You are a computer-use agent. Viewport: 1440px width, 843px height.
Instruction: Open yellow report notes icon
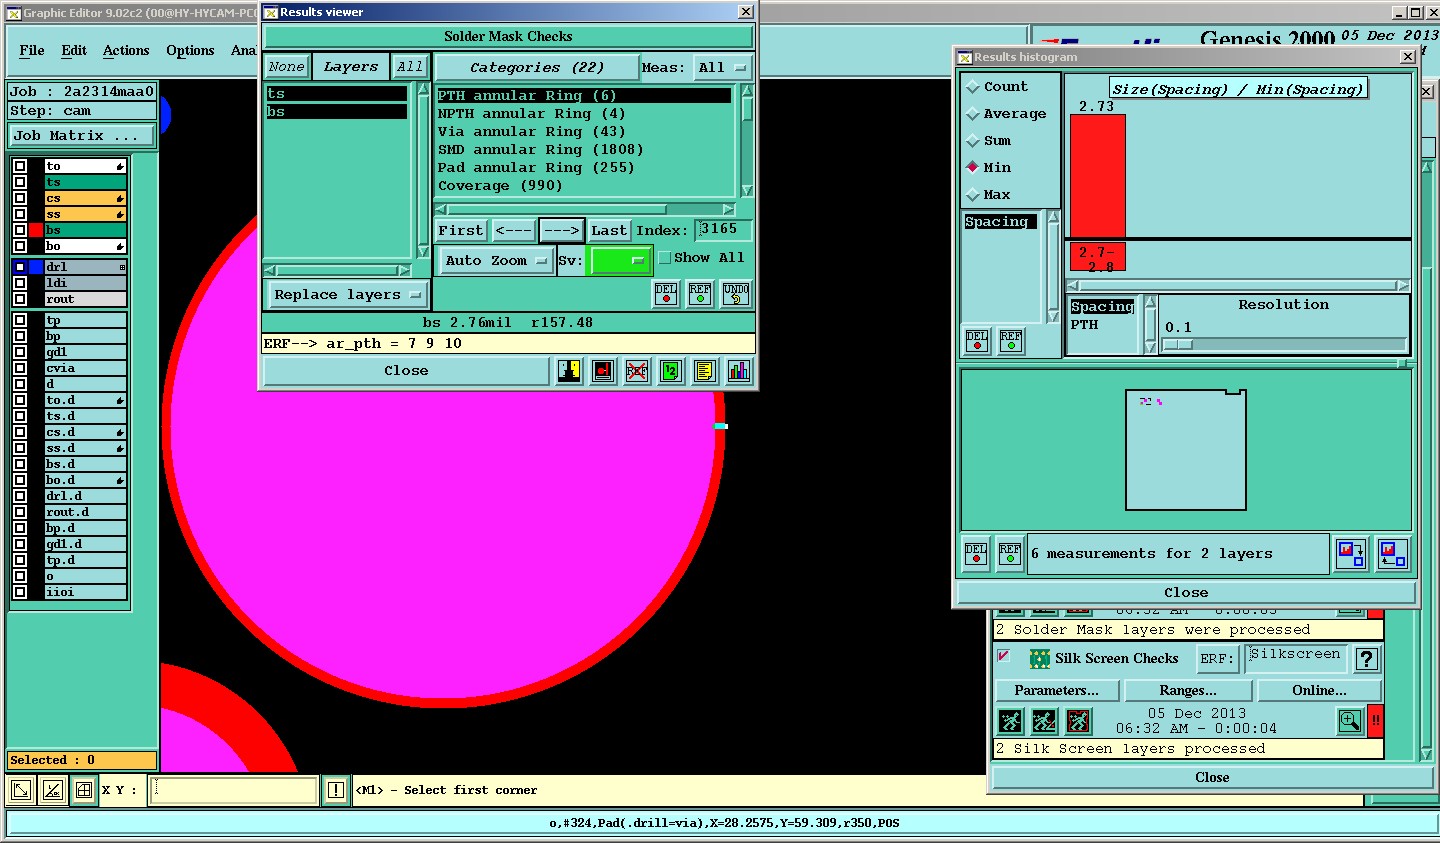705,371
